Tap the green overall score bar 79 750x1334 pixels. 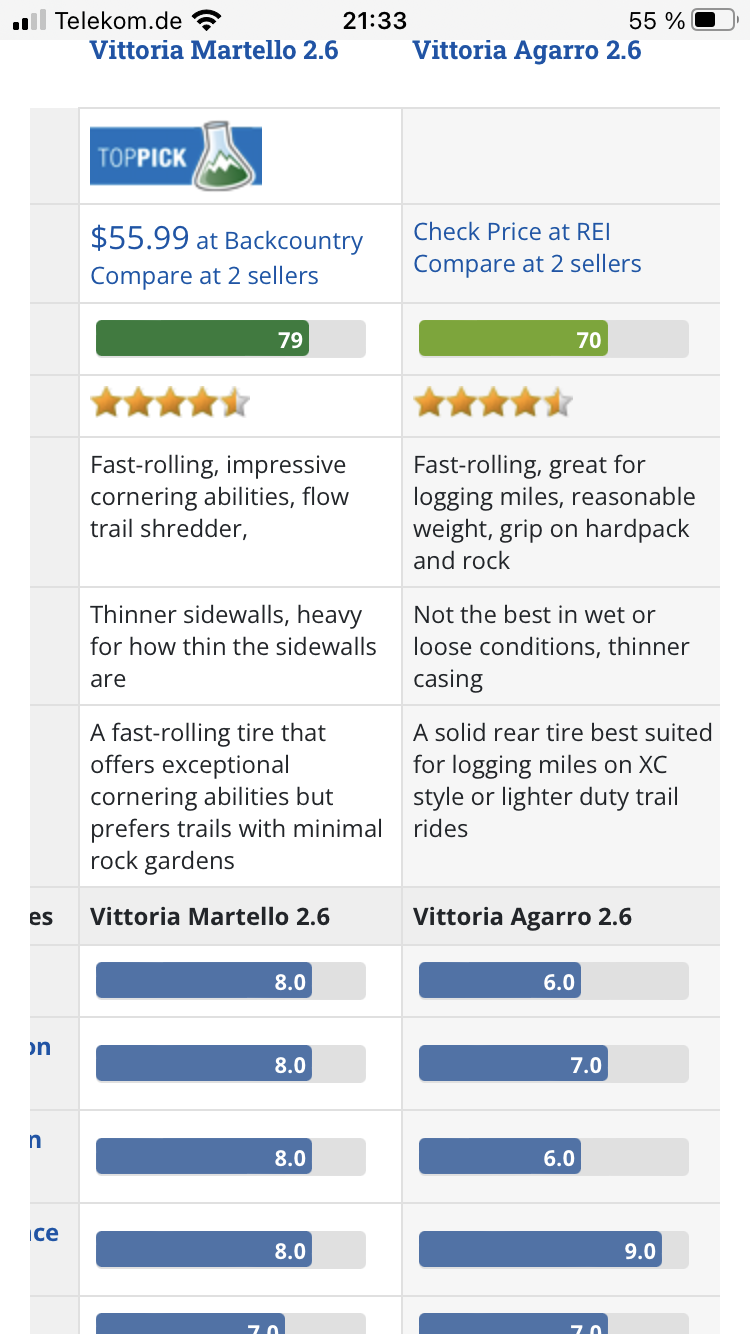(231, 339)
